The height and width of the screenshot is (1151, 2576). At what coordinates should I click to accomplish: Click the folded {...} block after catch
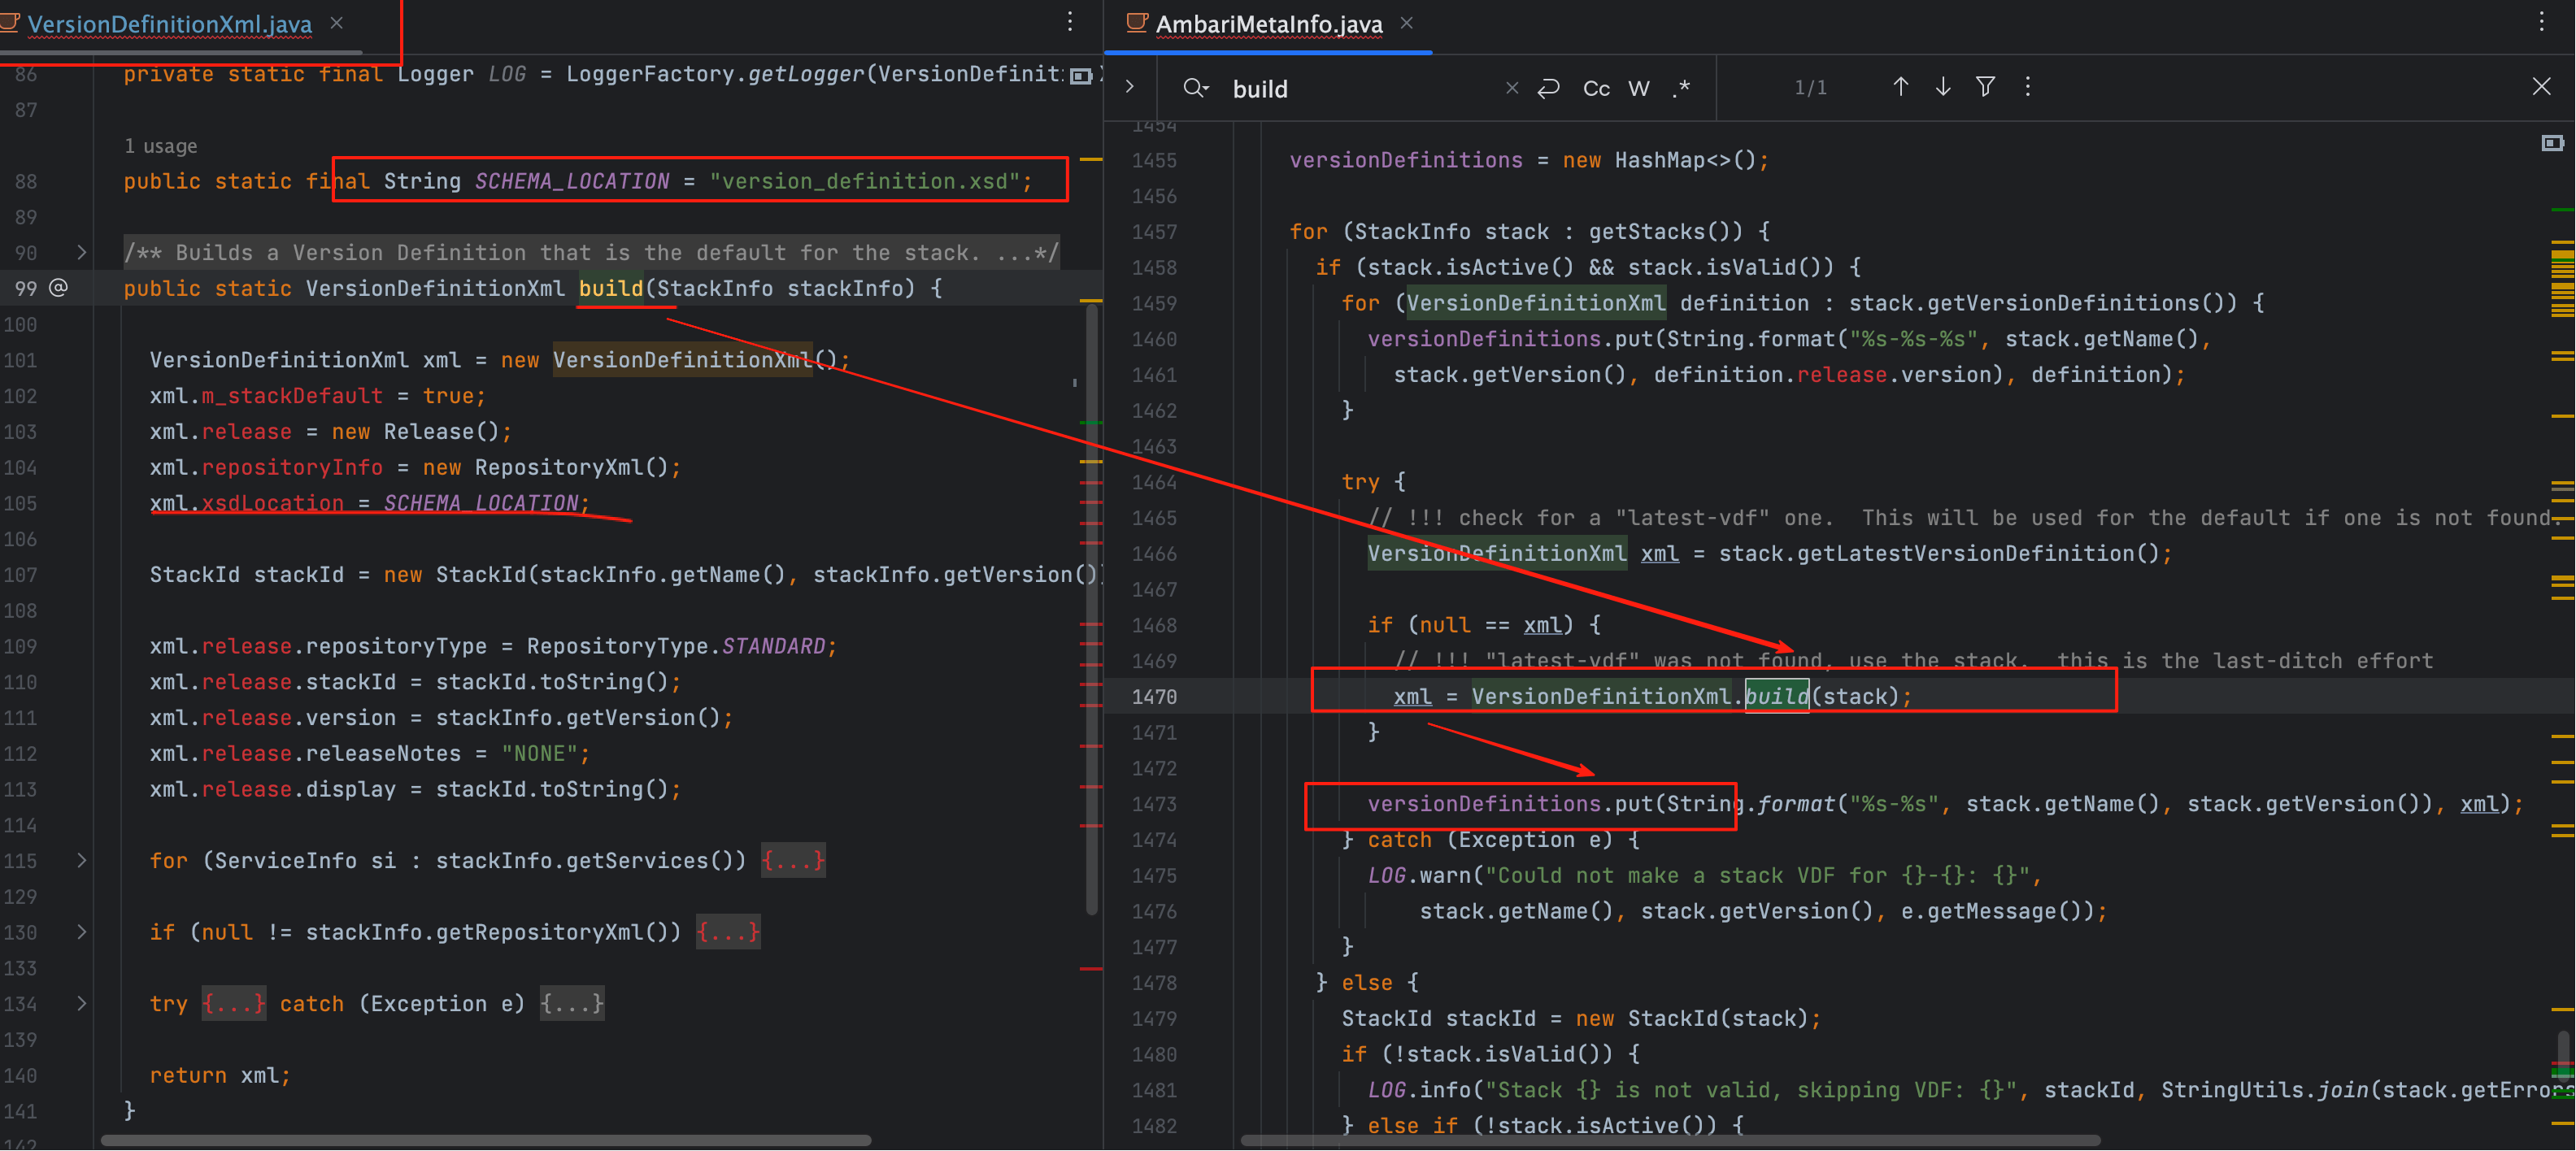click(571, 1003)
